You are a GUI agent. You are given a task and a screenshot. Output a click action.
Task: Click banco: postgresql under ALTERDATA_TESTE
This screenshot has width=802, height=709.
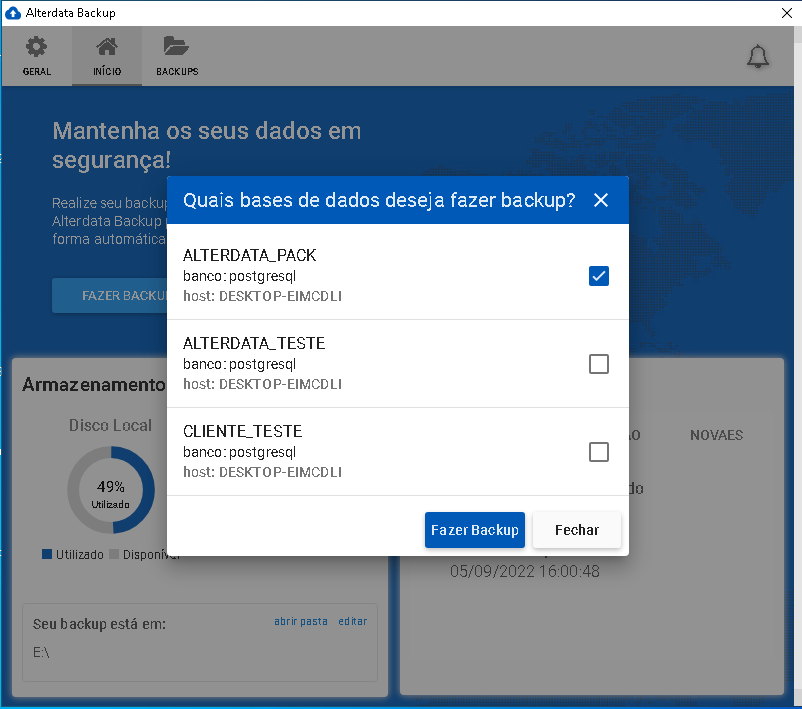coord(239,365)
